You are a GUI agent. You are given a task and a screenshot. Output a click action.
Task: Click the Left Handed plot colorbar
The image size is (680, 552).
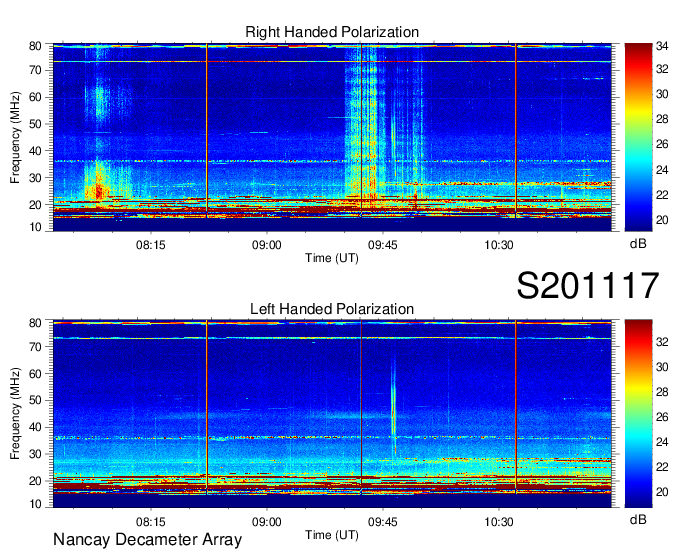(638, 414)
